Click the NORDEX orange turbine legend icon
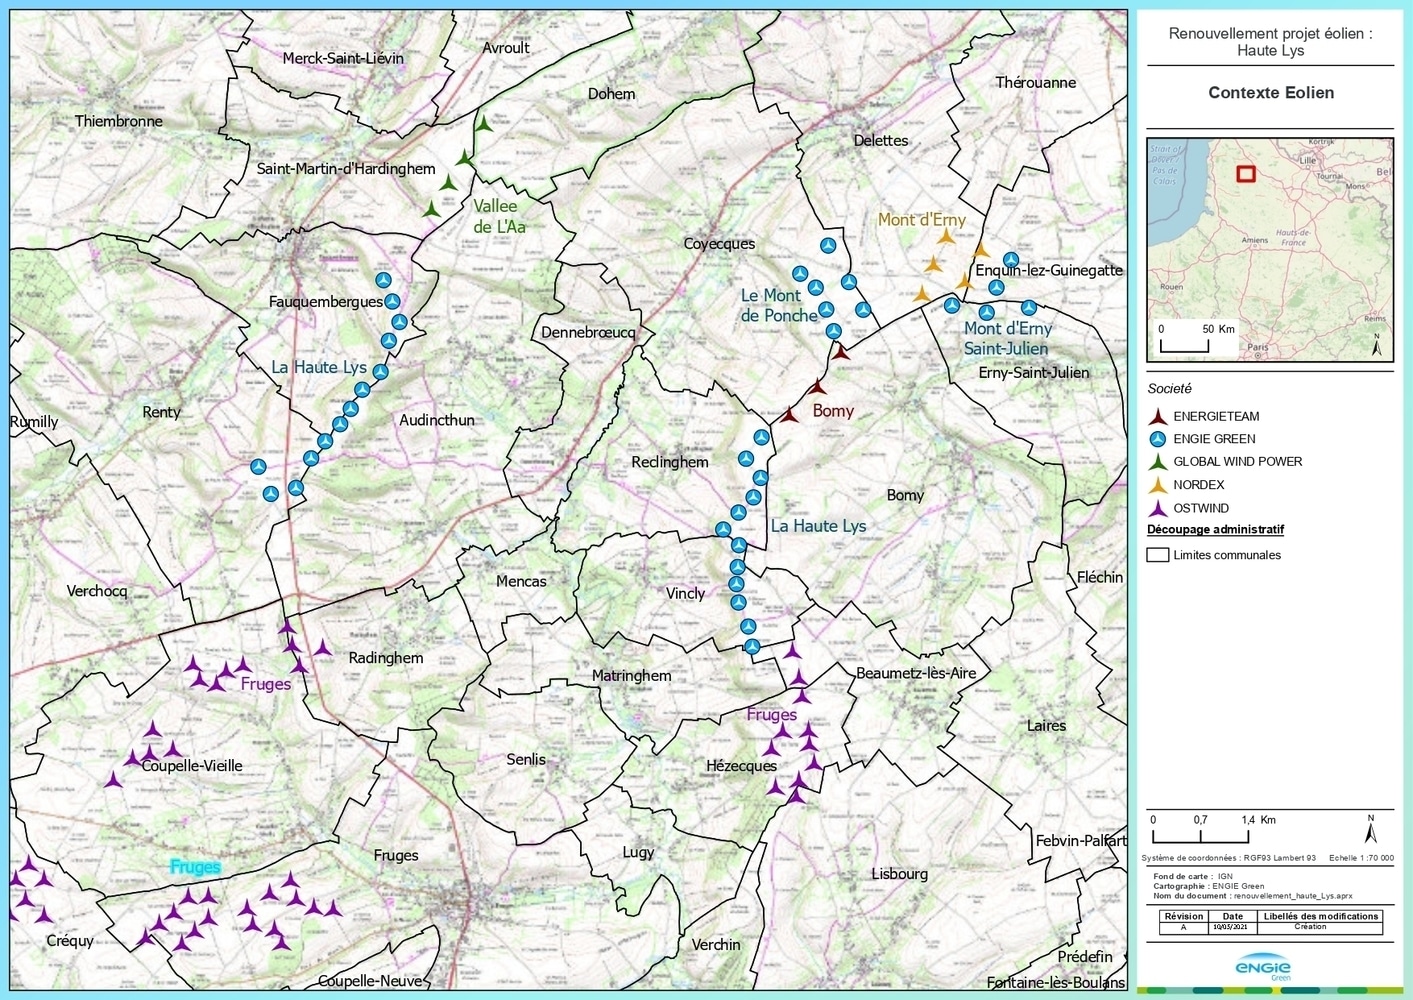 pyautogui.click(x=1158, y=485)
